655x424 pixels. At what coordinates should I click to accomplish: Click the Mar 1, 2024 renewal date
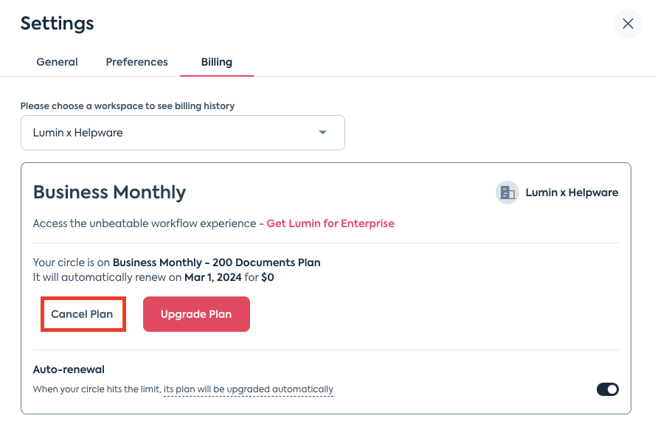213,277
